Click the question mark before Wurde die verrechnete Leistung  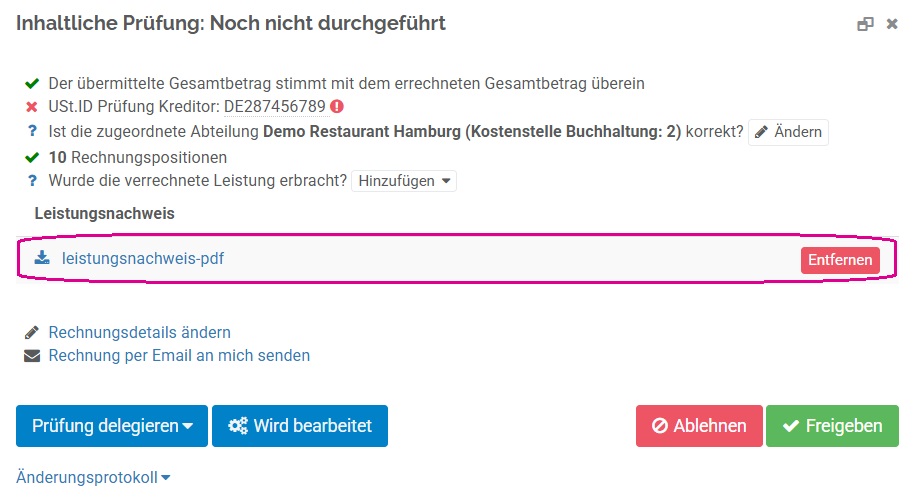click(x=32, y=180)
